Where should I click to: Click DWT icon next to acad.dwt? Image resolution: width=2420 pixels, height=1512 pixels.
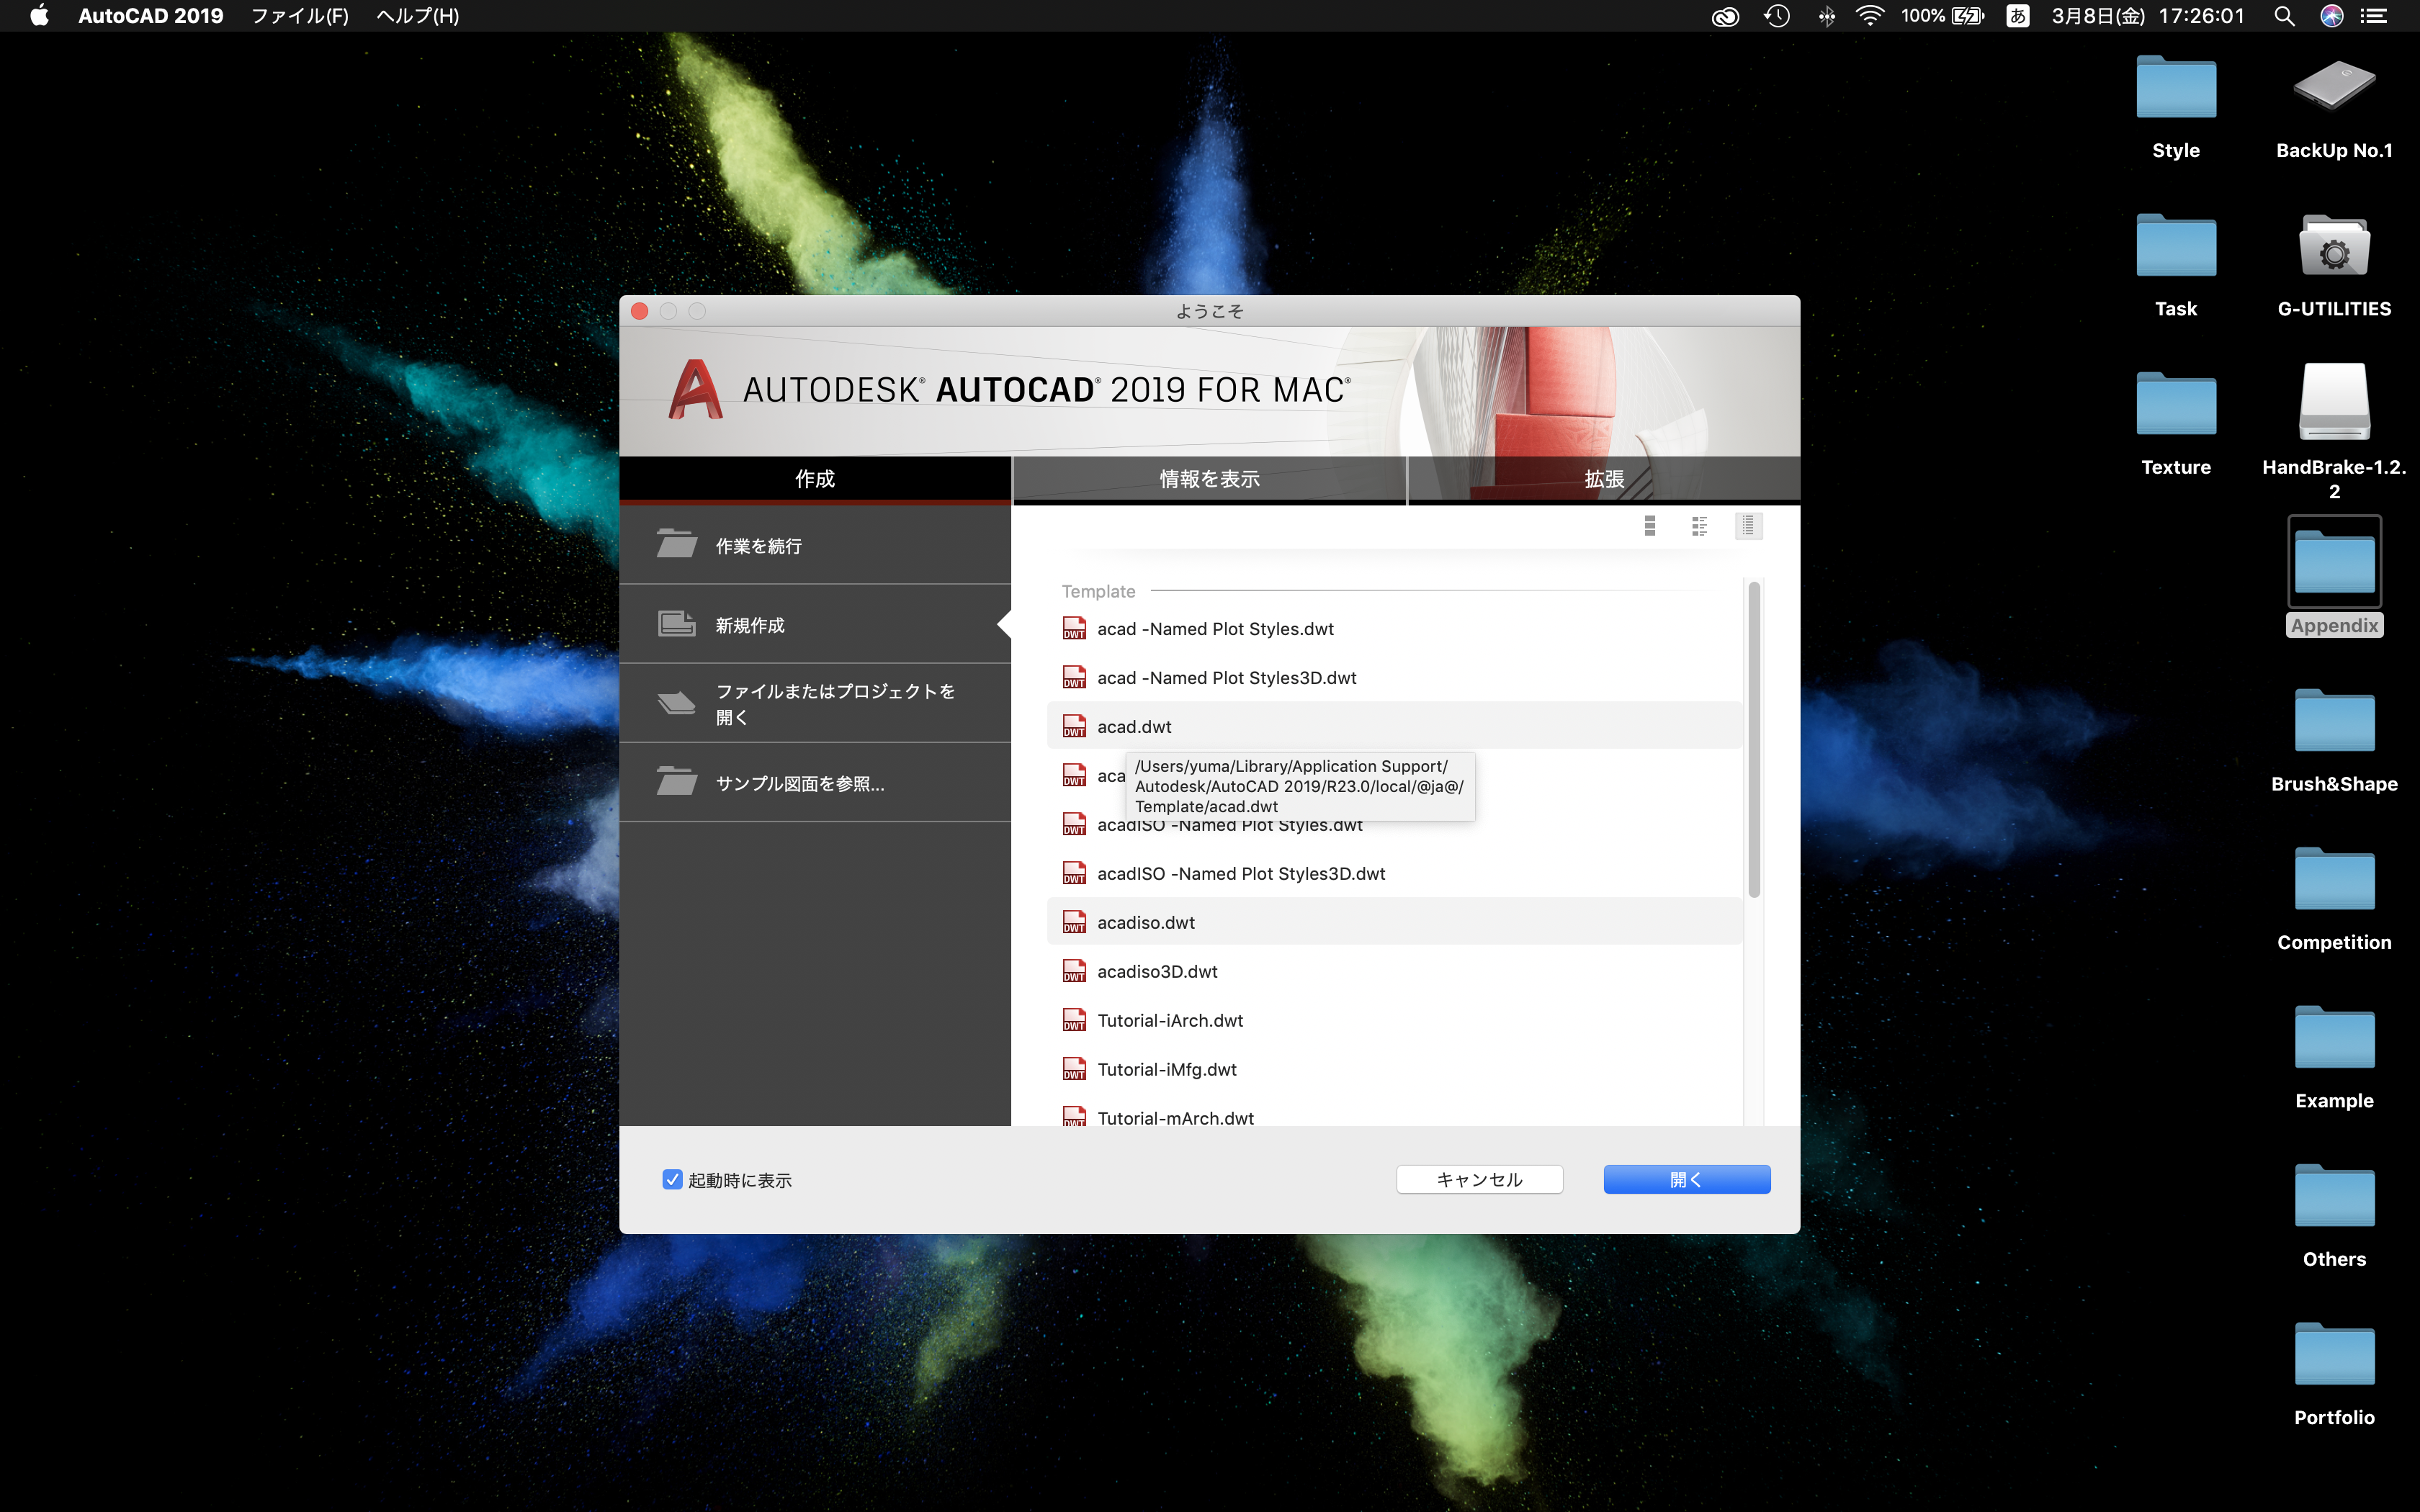1074,726
